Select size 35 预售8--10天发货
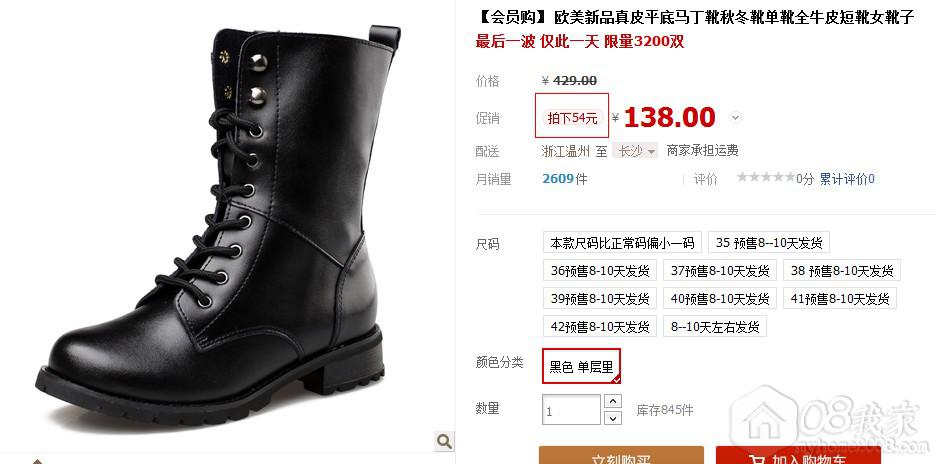The width and height of the screenshot is (936, 464). 769,242
